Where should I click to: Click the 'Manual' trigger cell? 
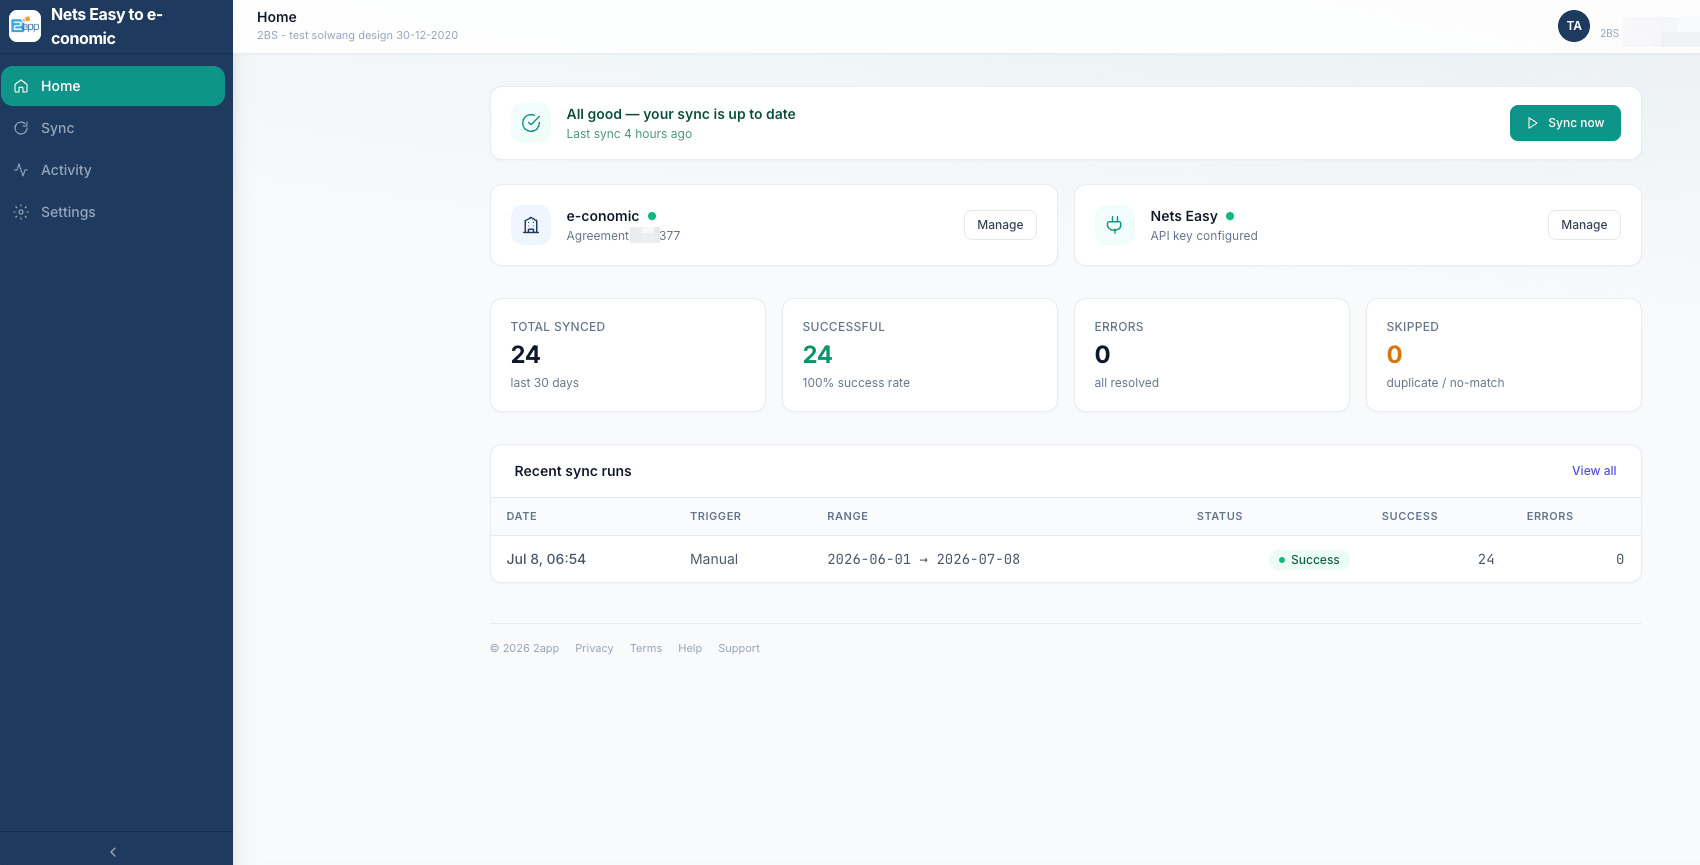(x=714, y=559)
